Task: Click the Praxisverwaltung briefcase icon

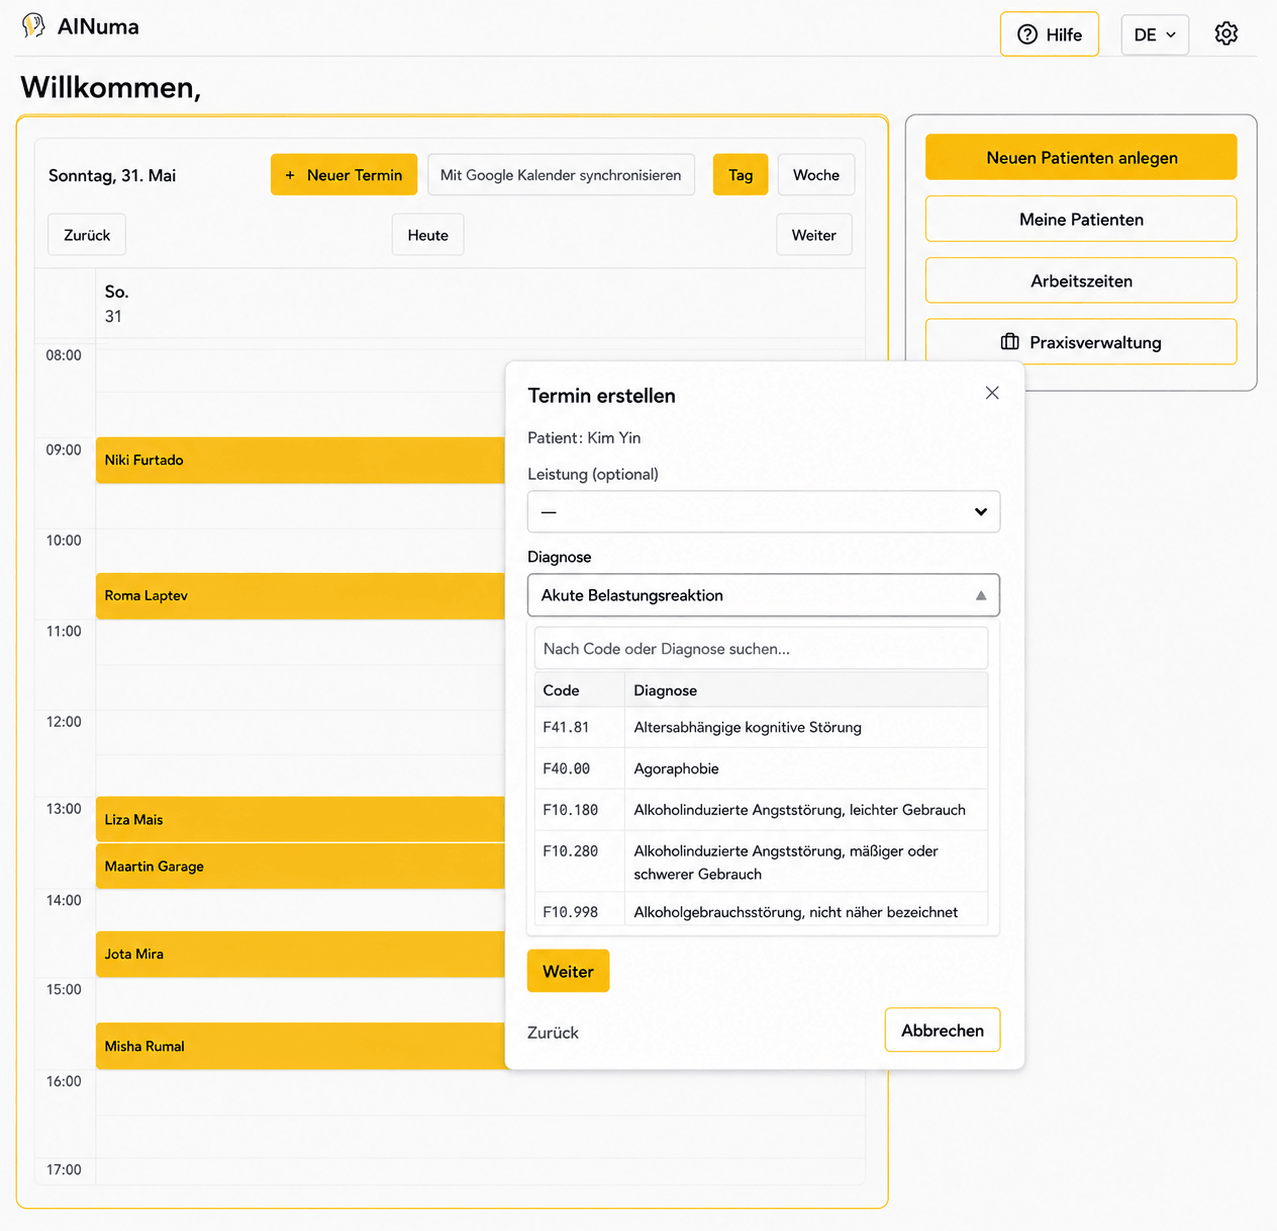Action: [1010, 342]
